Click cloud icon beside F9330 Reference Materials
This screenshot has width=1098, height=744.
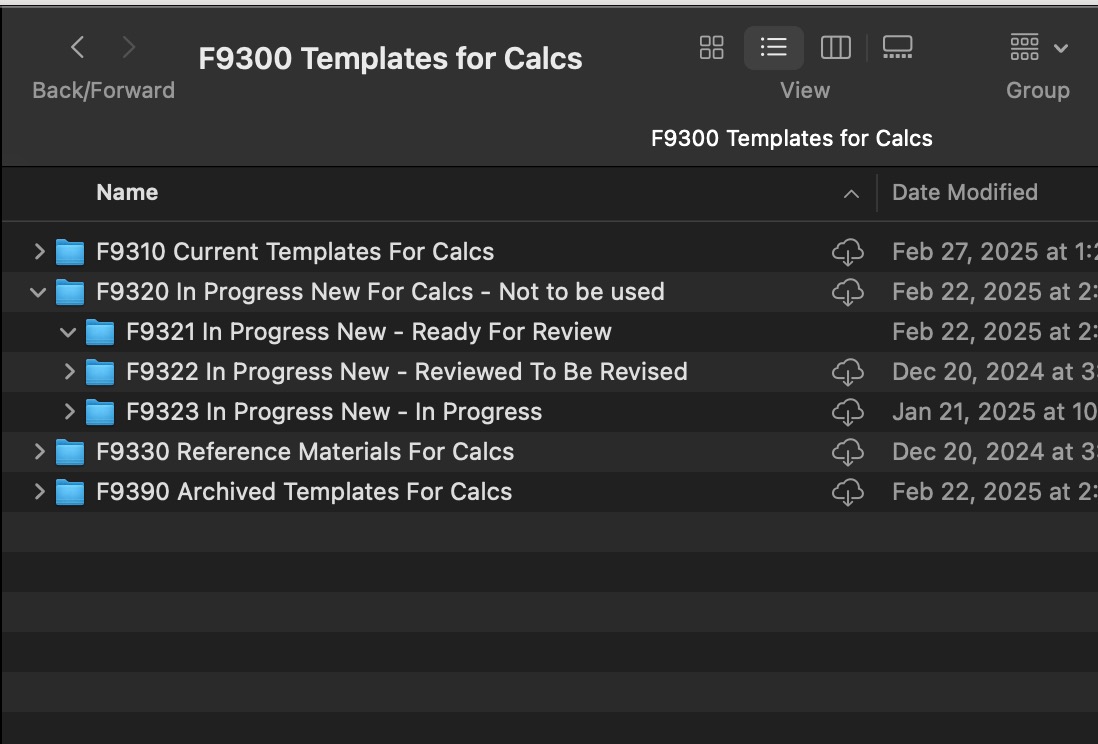pyautogui.click(x=847, y=452)
